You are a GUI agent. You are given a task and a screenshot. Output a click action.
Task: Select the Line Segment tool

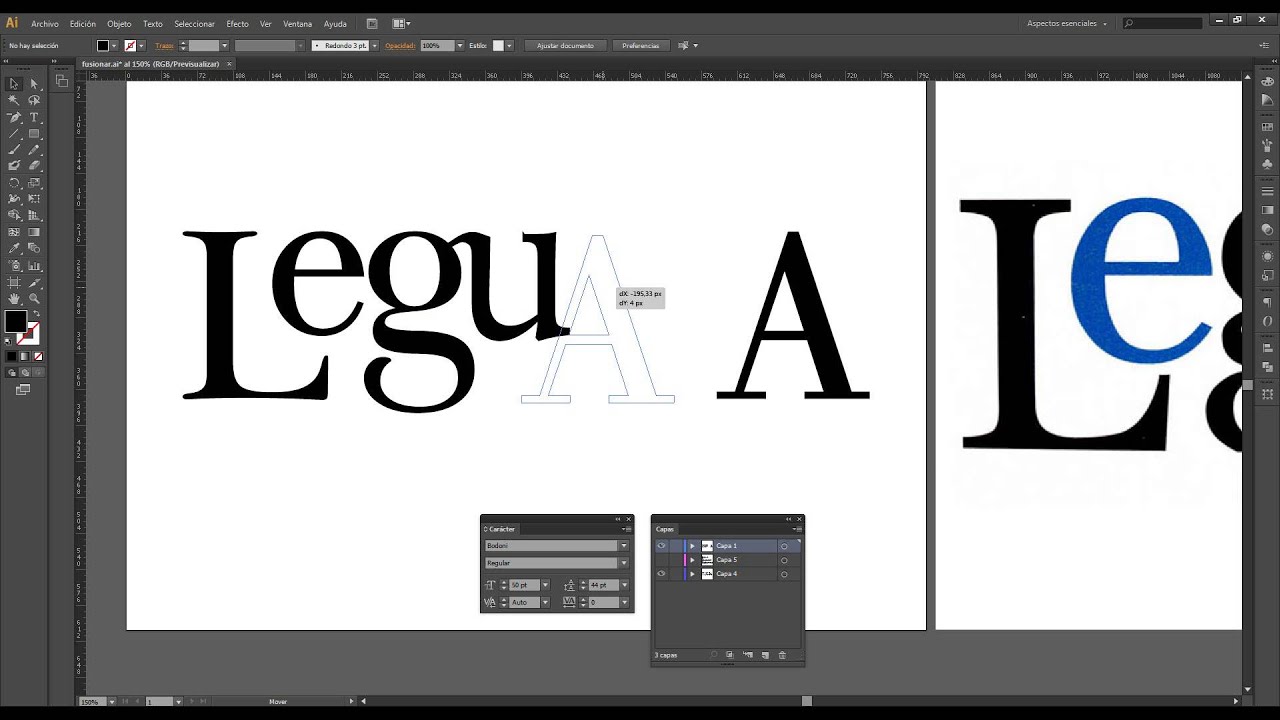coord(14,133)
